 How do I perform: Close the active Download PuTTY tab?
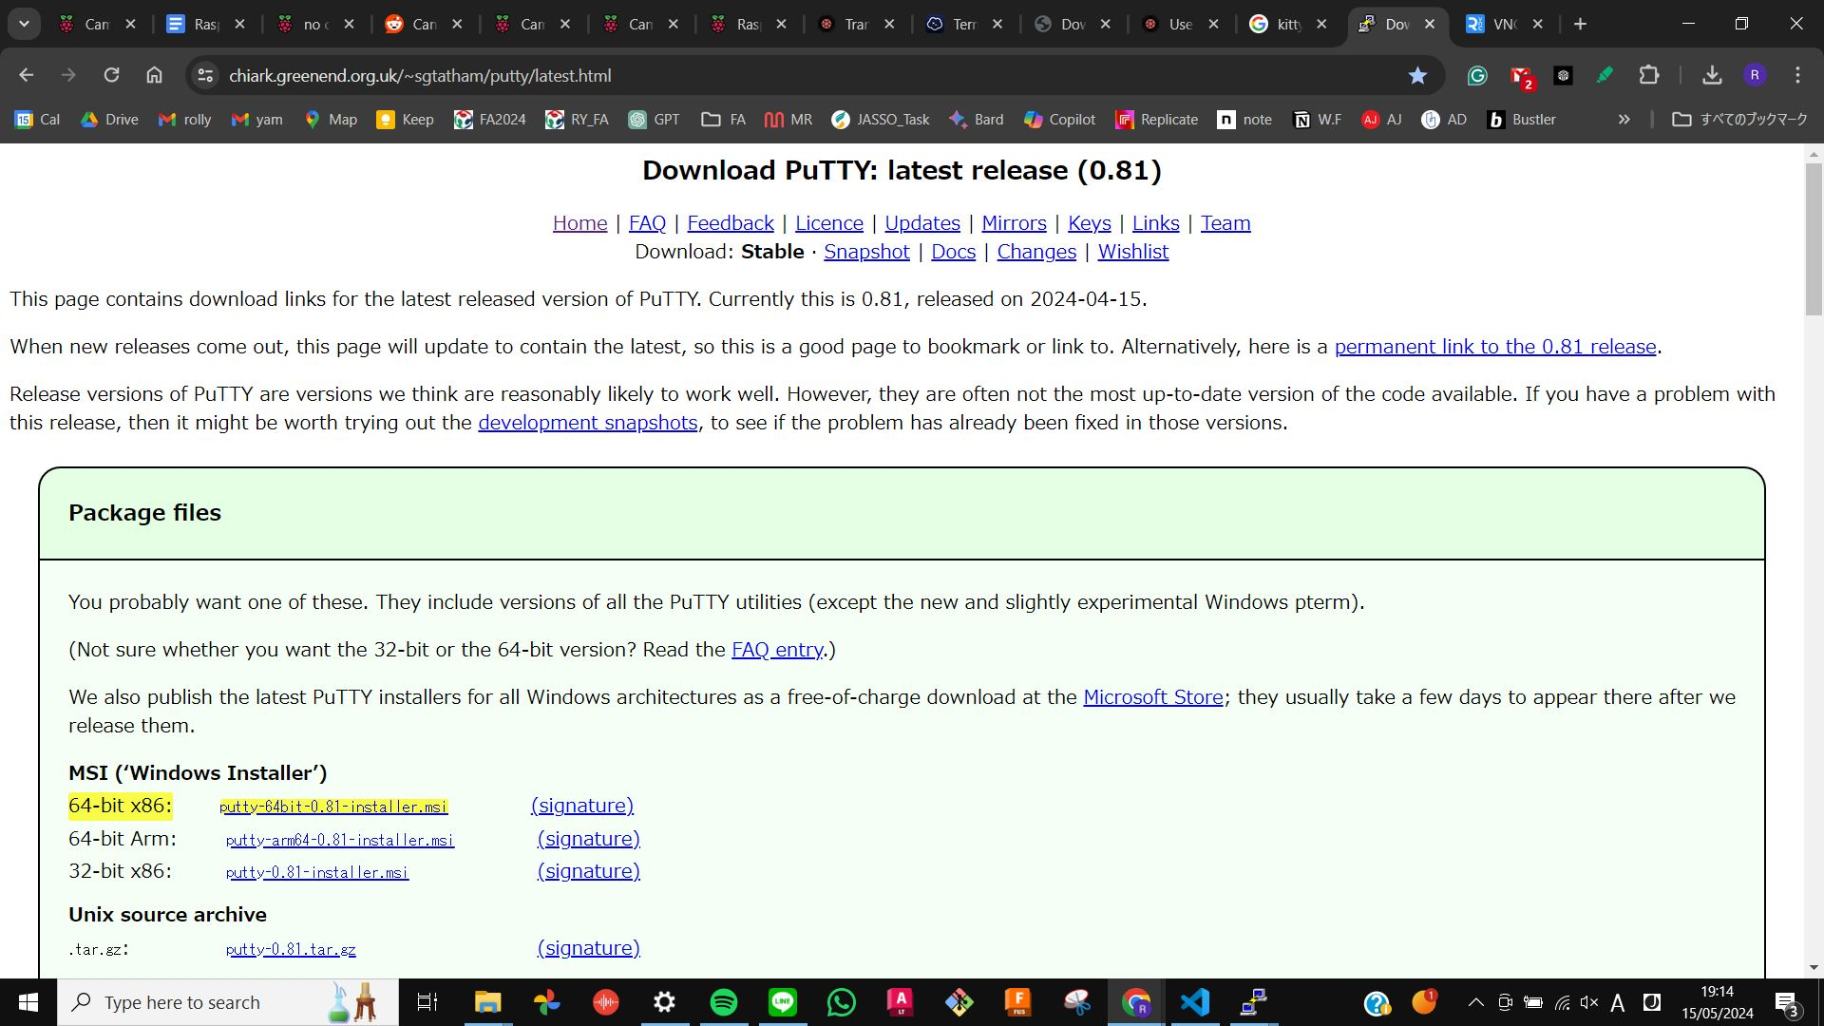point(1429,24)
